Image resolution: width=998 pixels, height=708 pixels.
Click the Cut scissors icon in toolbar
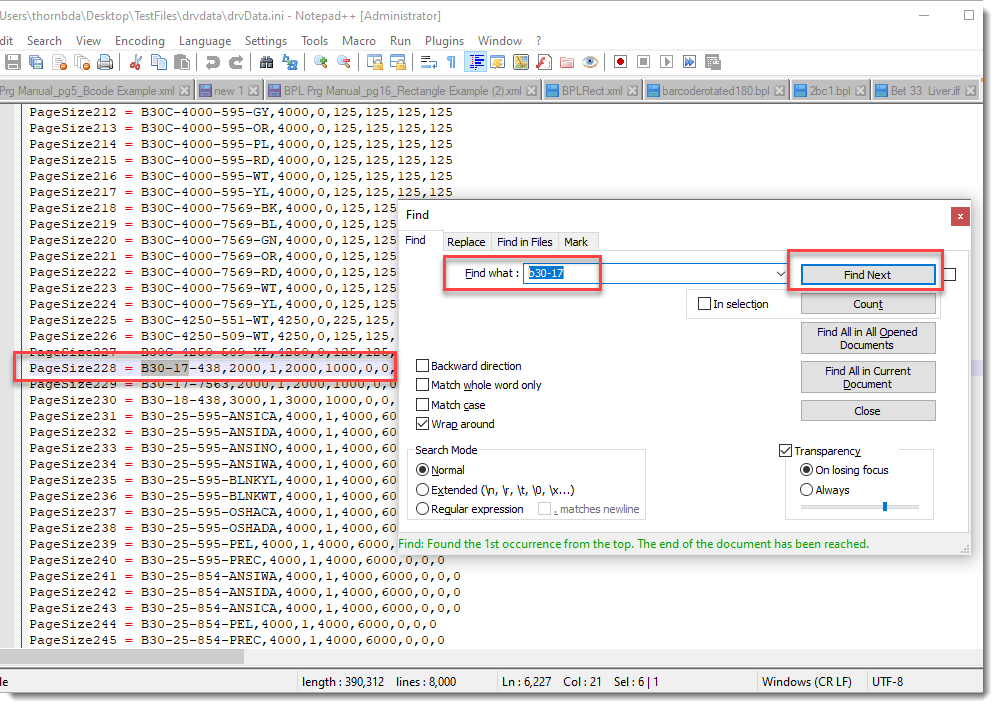pyautogui.click(x=136, y=62)
